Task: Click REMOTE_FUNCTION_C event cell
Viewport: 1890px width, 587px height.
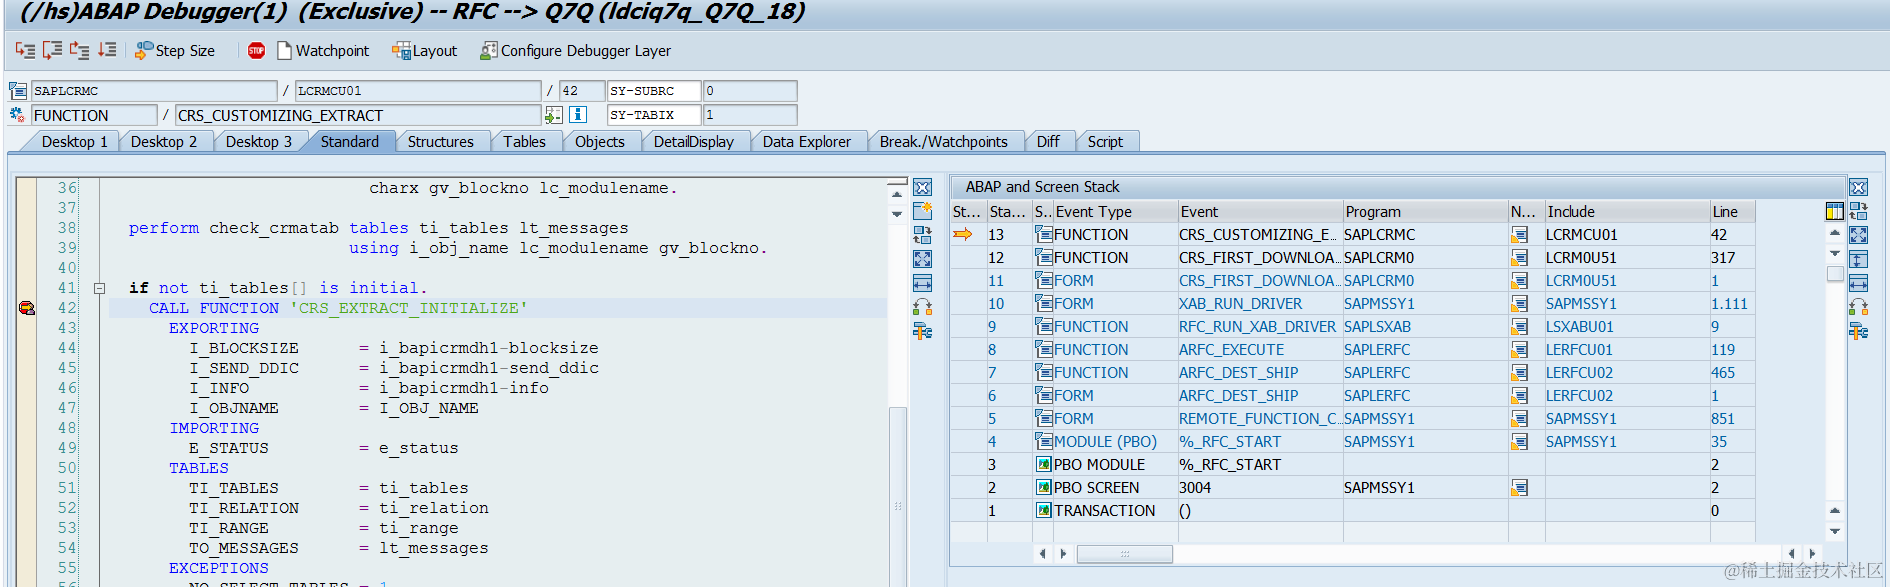Action: click(x=1259, y=418)
